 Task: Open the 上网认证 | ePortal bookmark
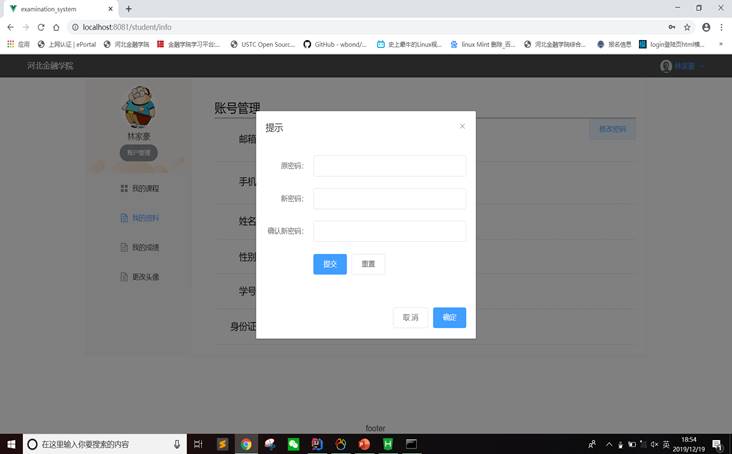[67, 44]
